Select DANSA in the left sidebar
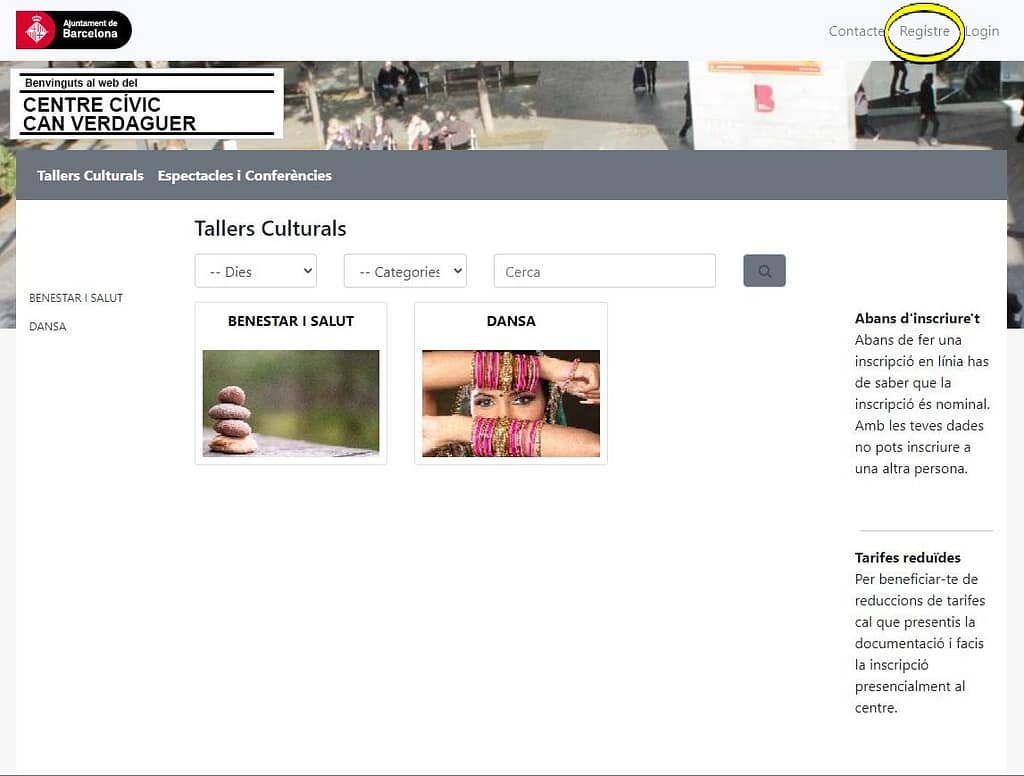This screenshot has width=1024, height=776. tap(48, 327)
